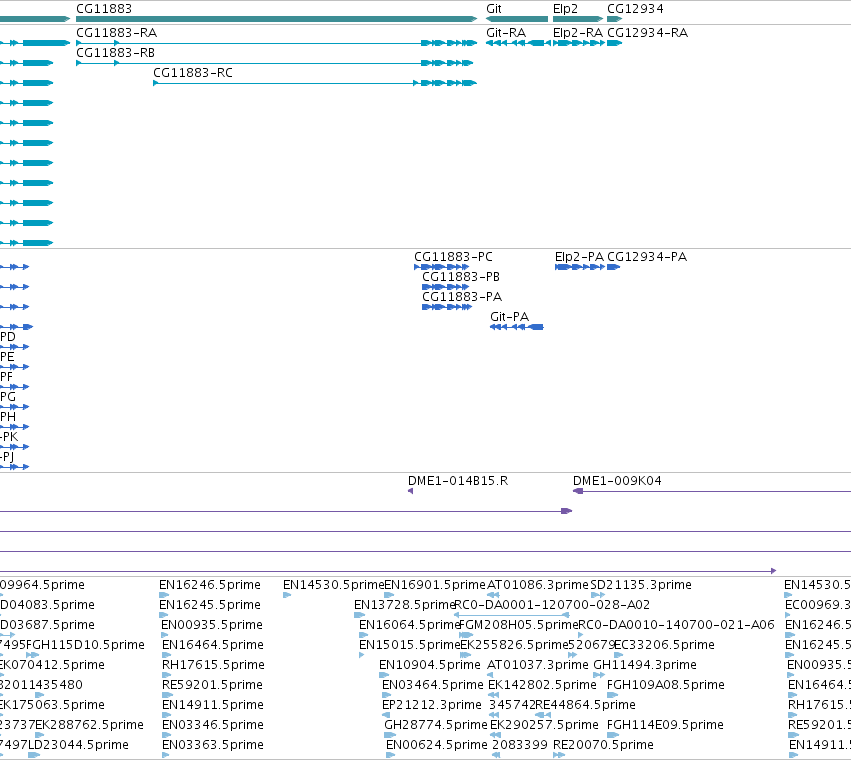Viewport: 851px width, 760px height.
Task: Click the RH17615.5prime EST label in the middle
Action: click(213, 665)
